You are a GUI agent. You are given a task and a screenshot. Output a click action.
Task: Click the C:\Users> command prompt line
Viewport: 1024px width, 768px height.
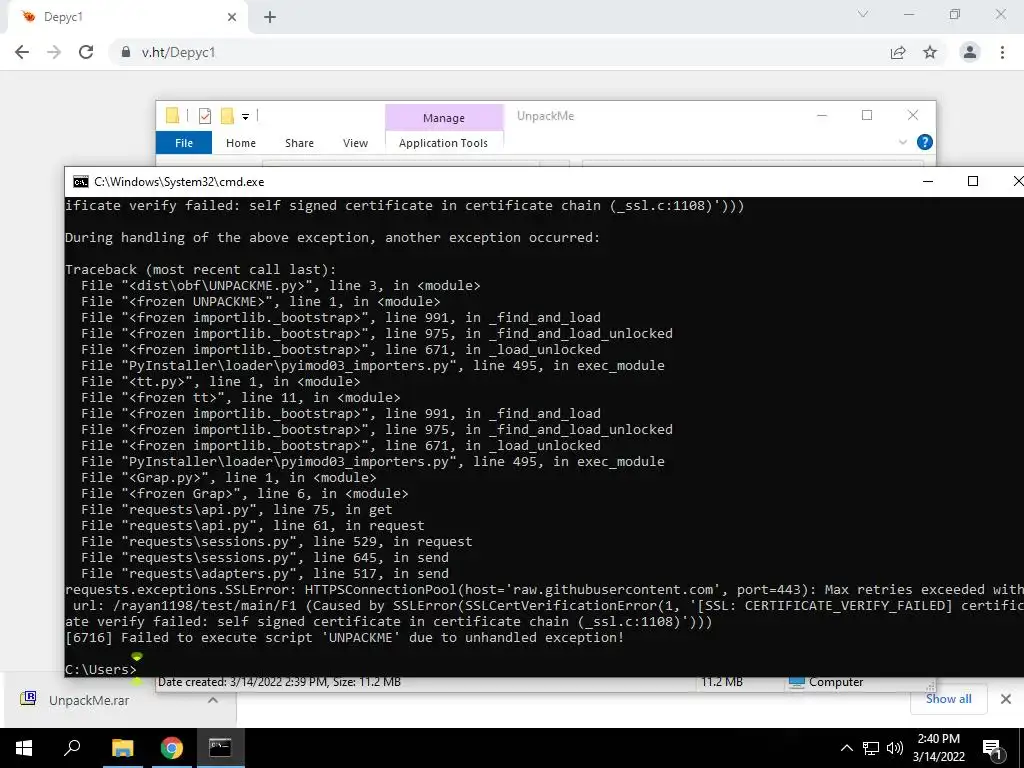point(101,669)
